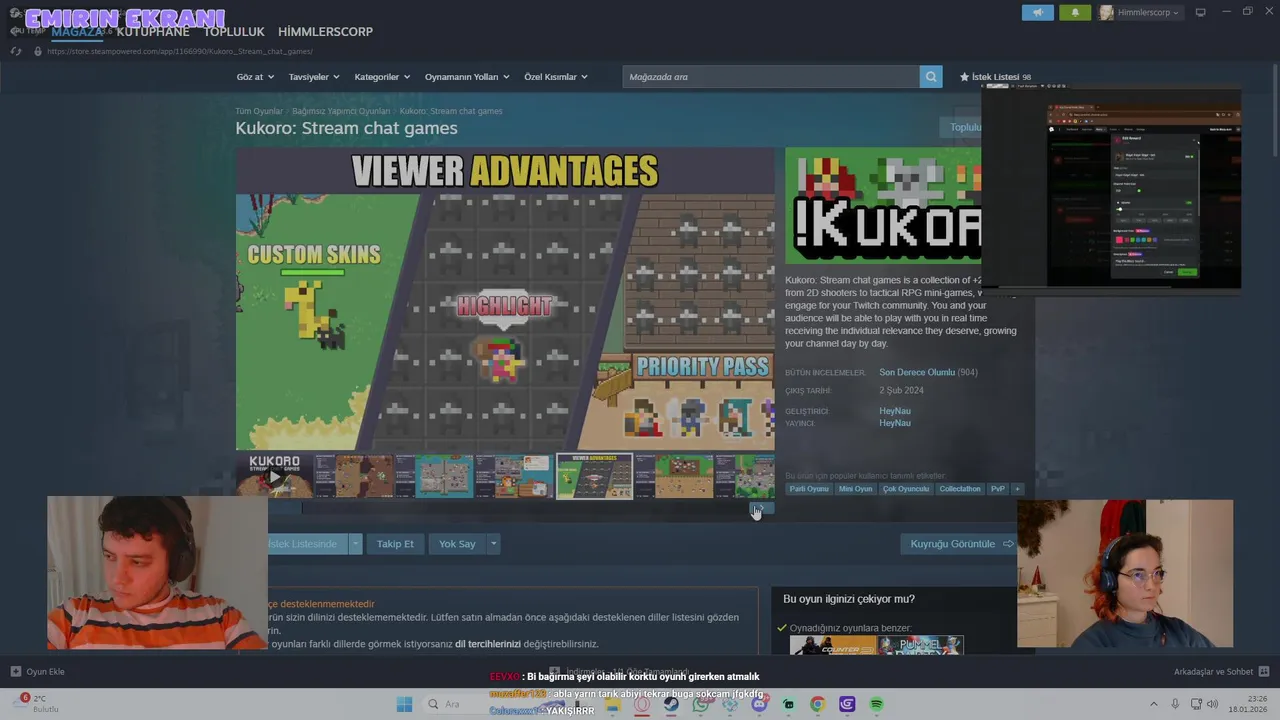This screenshot has height=720, width=1280.
Task: Click the Yok Say ignore button
Action: click(x=457, y=544)
